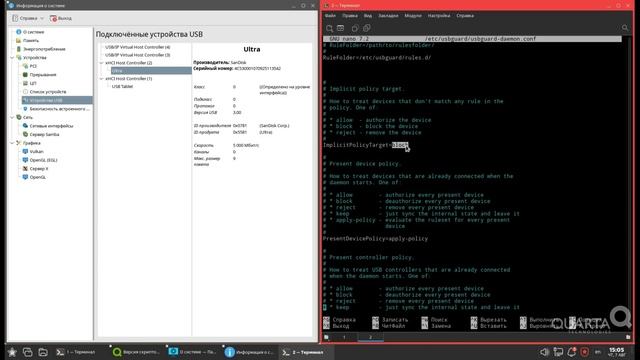Image resolution: width=640 pixels, height=360 pixels.
Task: Select 'USB Tablet' device row
Action: pos(122,87)
